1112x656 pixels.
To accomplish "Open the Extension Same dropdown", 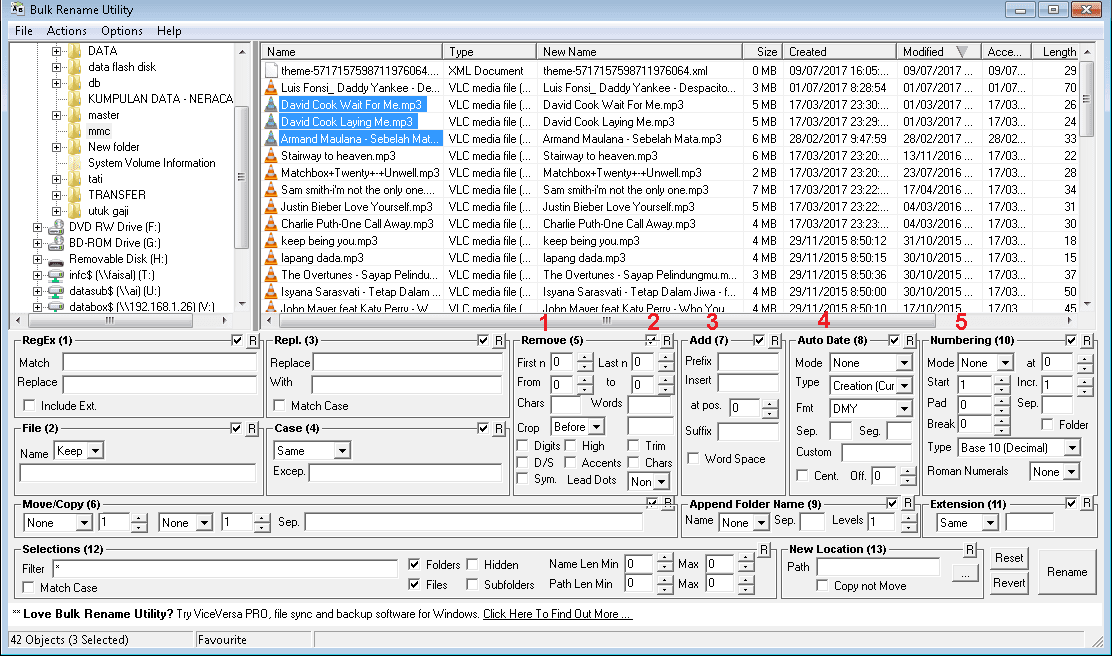I will pos(967,523).
